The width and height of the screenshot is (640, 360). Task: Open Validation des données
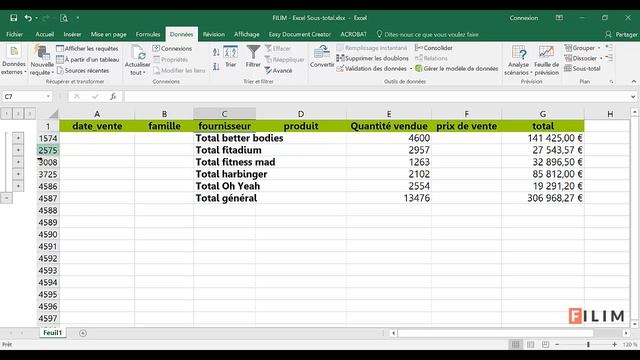tap(371, 68)
